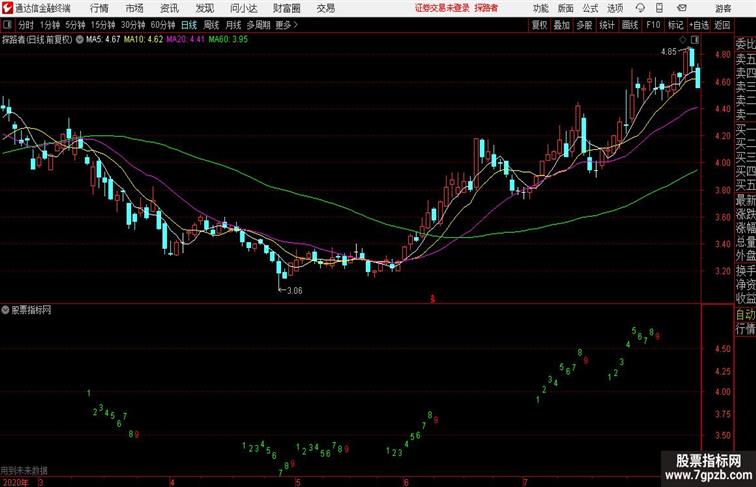Click the 多股 multi-stock button
Screen dimensions: 756x487
584,25
